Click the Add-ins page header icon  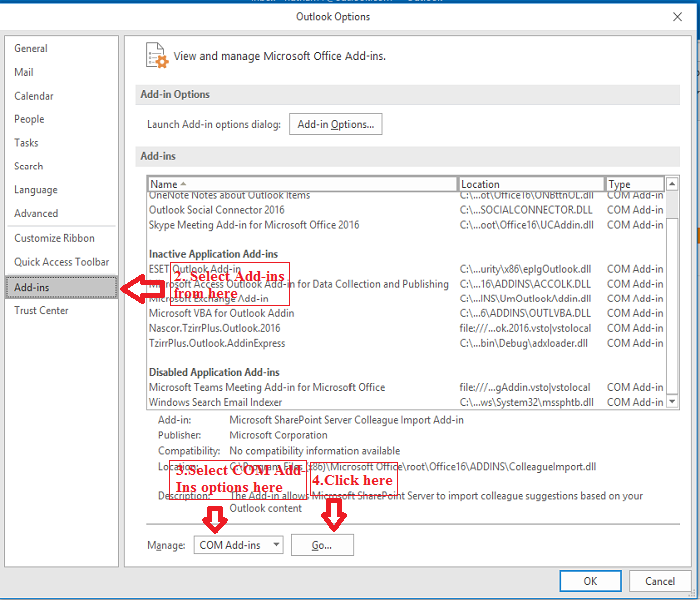[155, 55]
